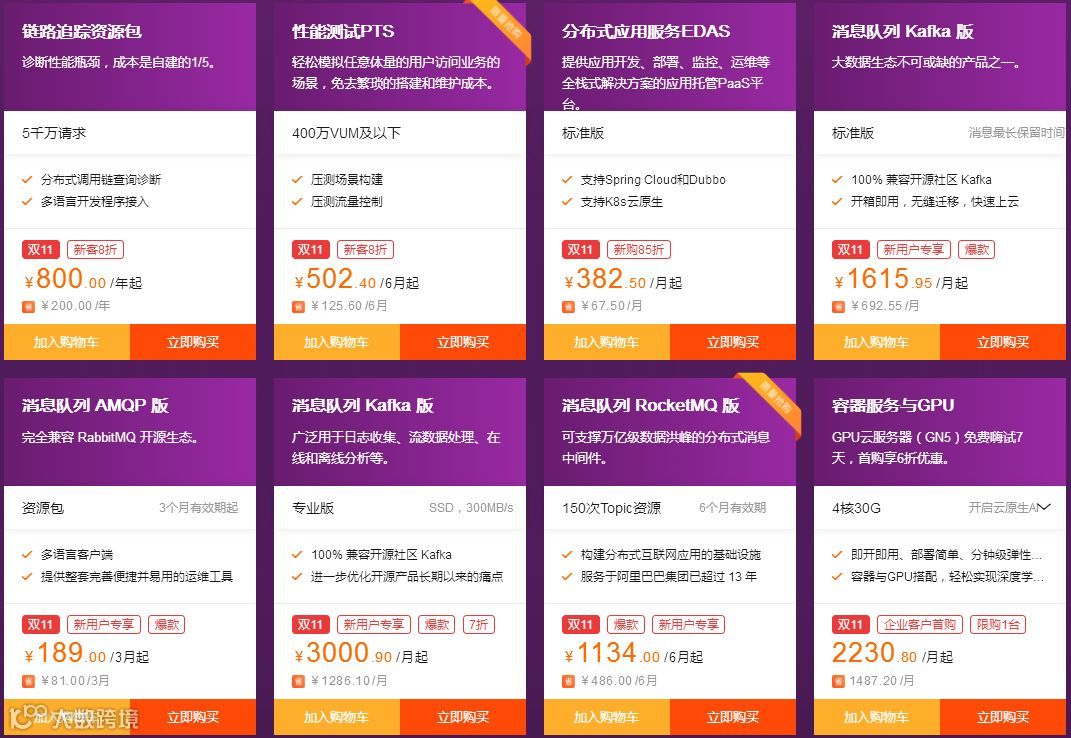Screen dimensions: 1071x738
Task: Click the gift icon beside ¥200.00/年
Action: click(x=28, y=307)
